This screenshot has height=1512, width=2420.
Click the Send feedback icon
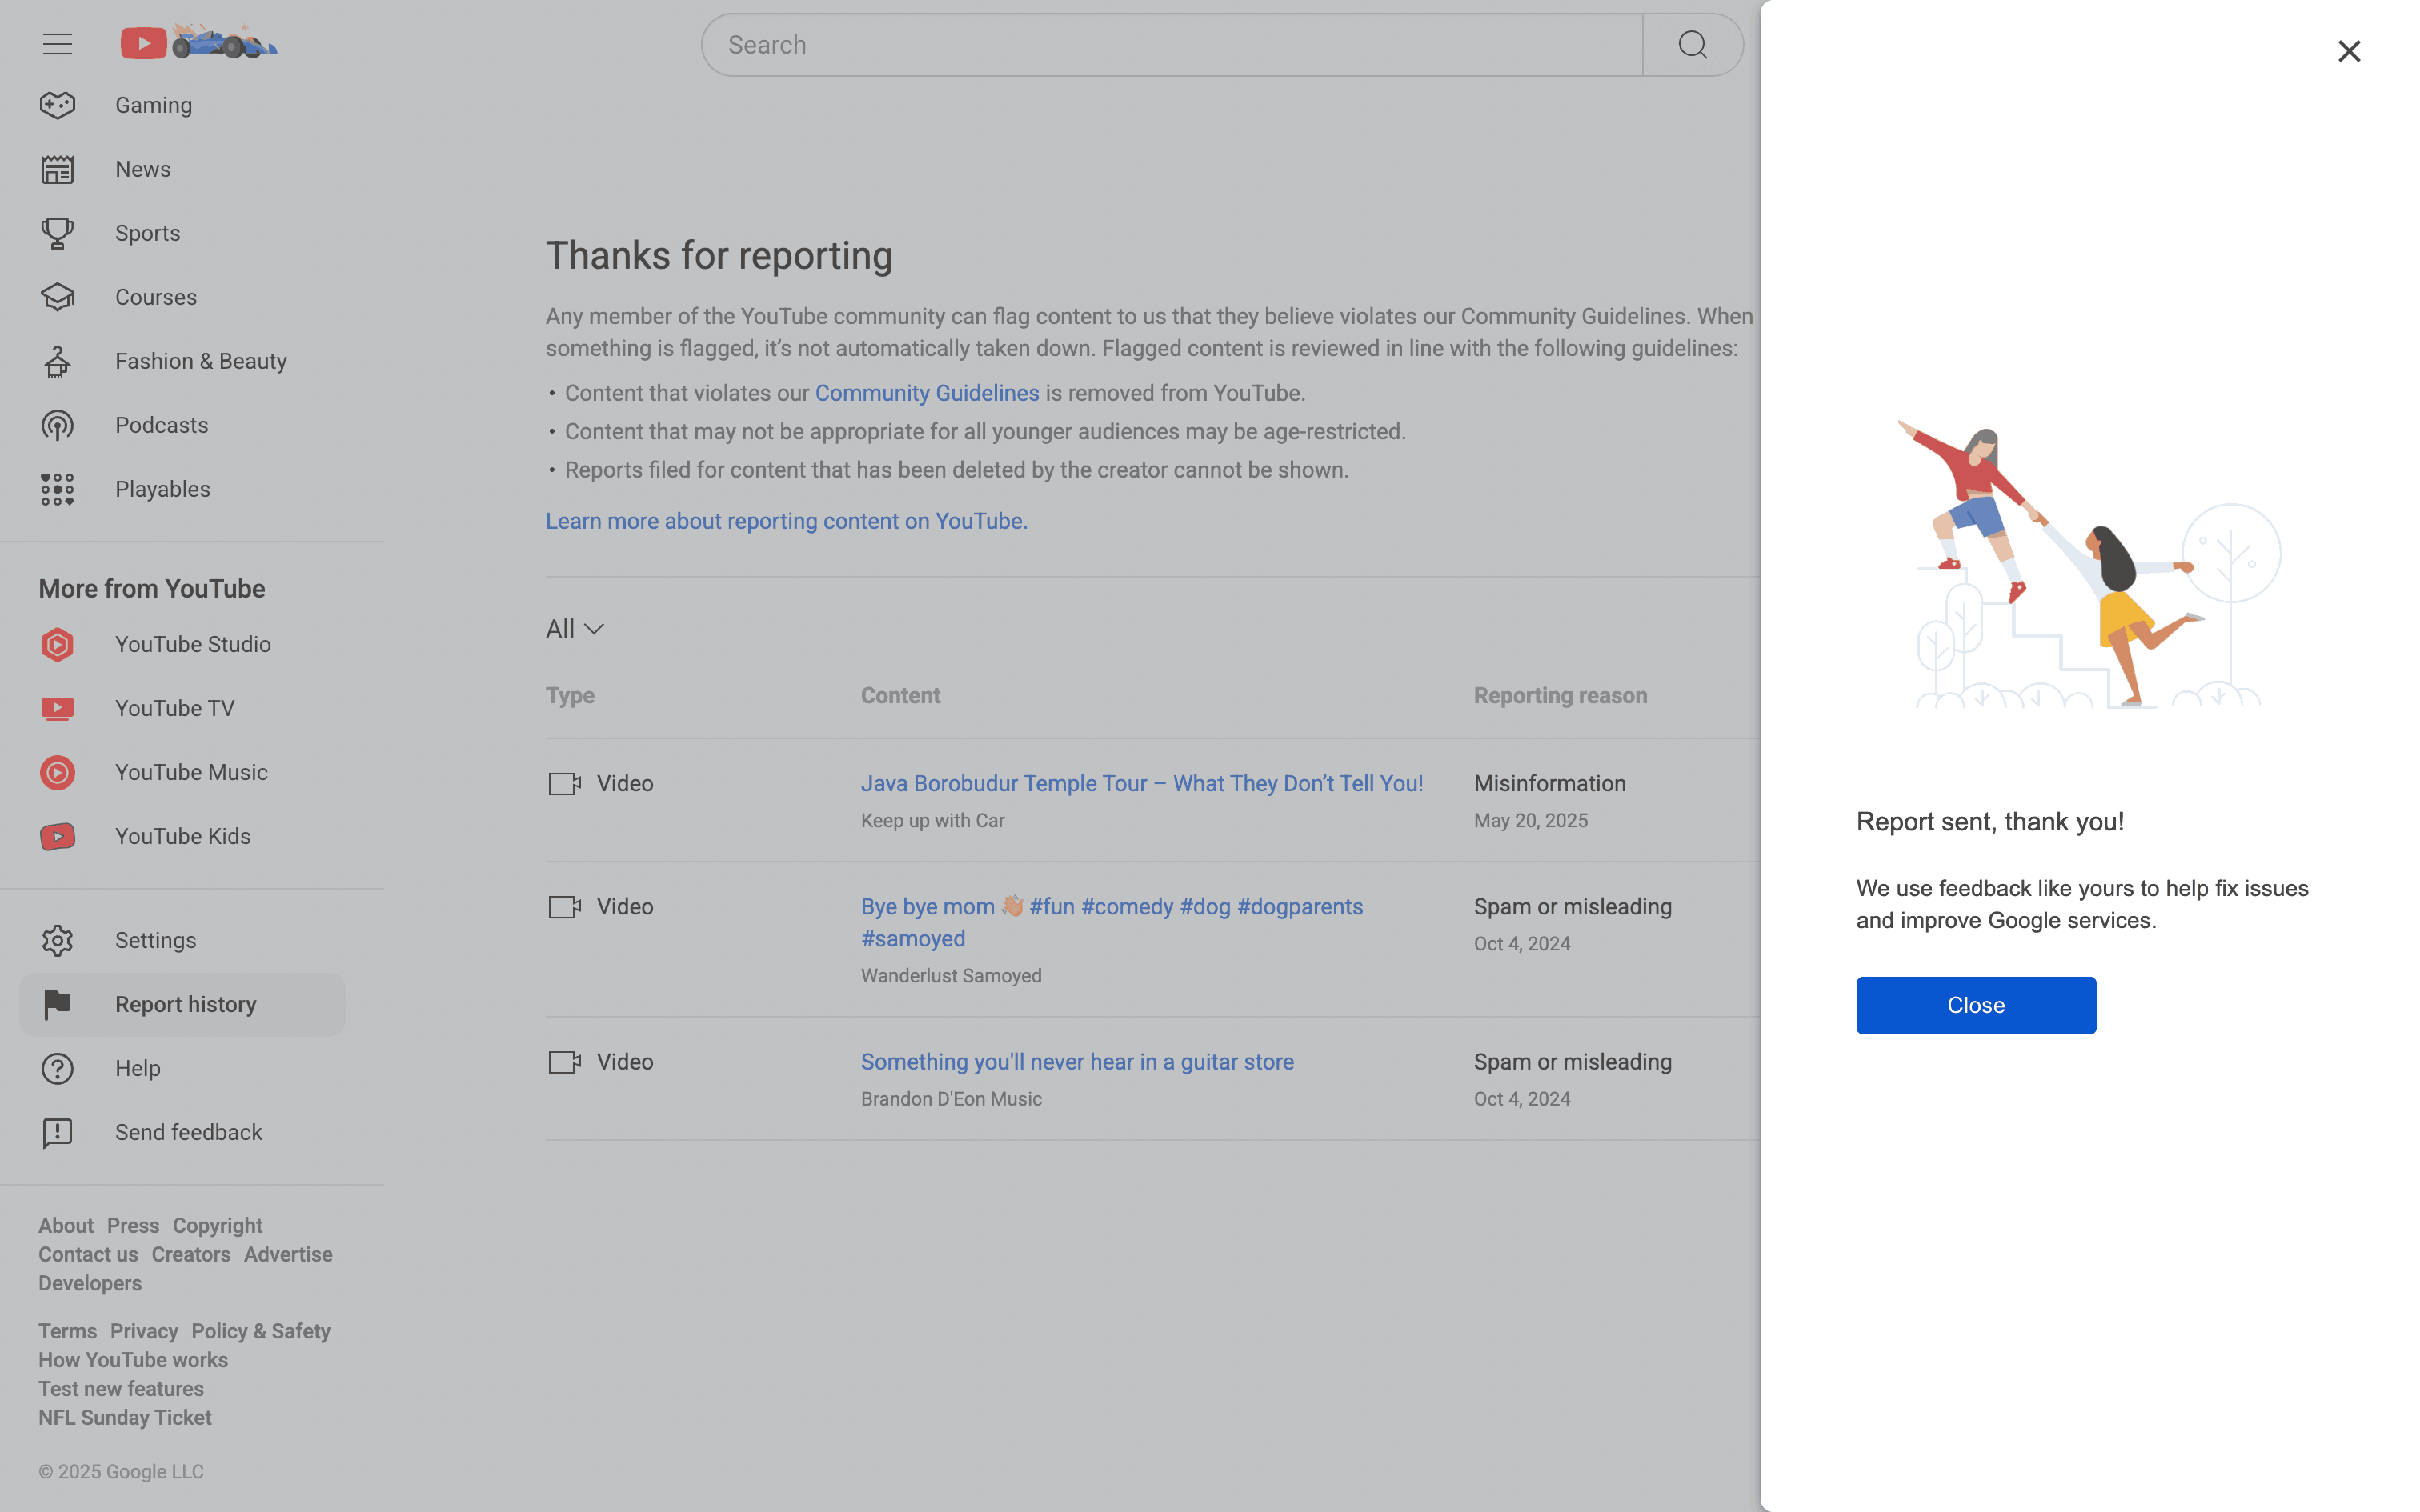(x=57, y=1132)
